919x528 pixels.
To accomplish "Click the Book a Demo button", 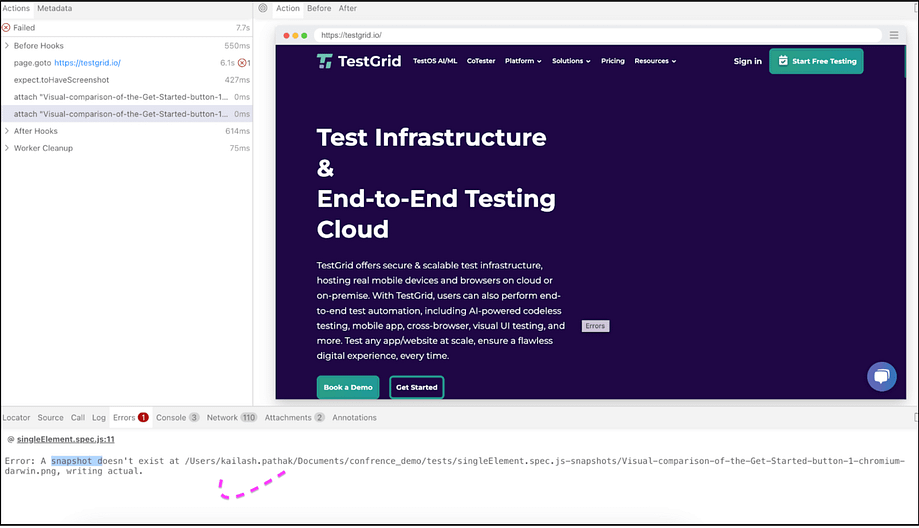I will [x=348, y=387].
